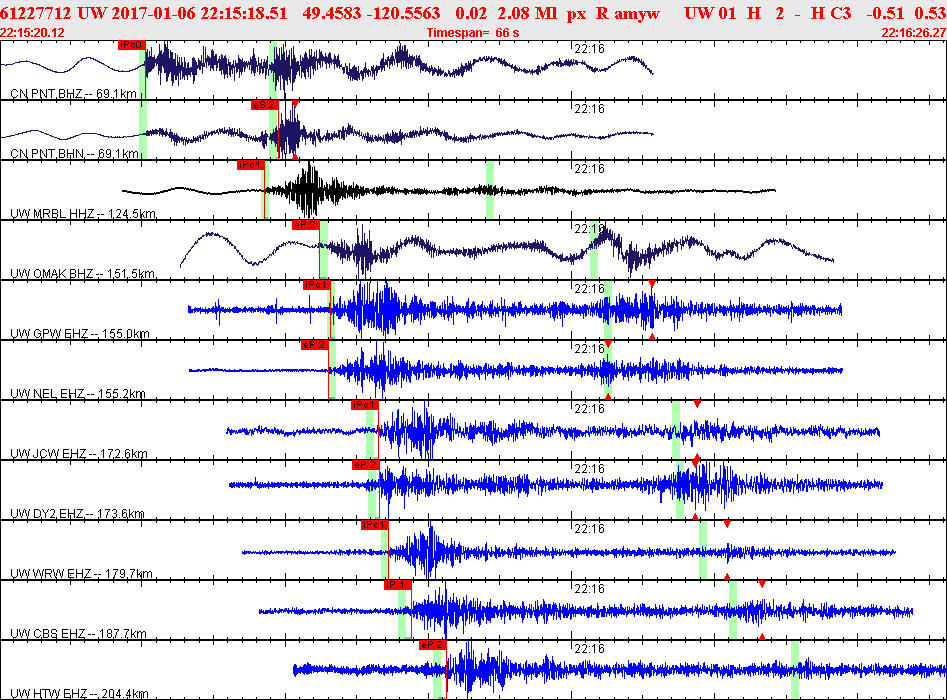Screen dimensions: 947x700
Task: Select the iP 1 pick flag on CBS EHZ
Action: click(398, 585)
